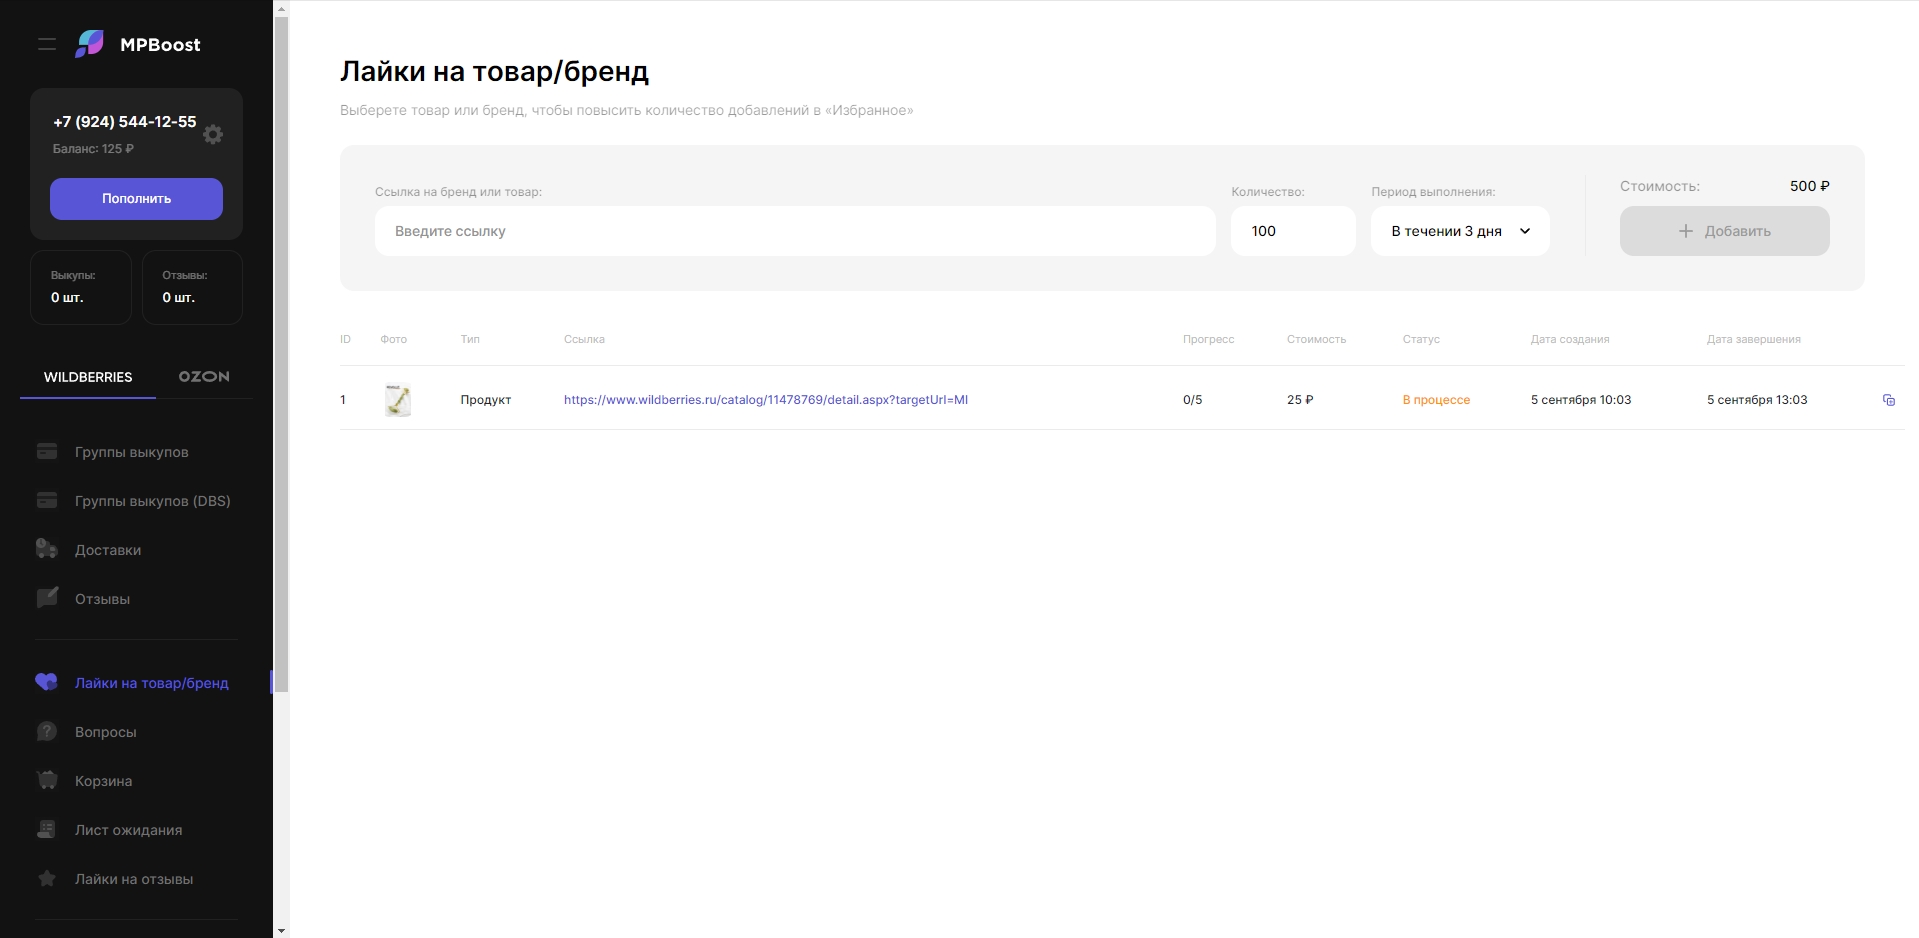Screen dimensions: 1919x938
Task: Click the Группы выкупов (DBS) card icon
Action: click(x=47, y=501)
